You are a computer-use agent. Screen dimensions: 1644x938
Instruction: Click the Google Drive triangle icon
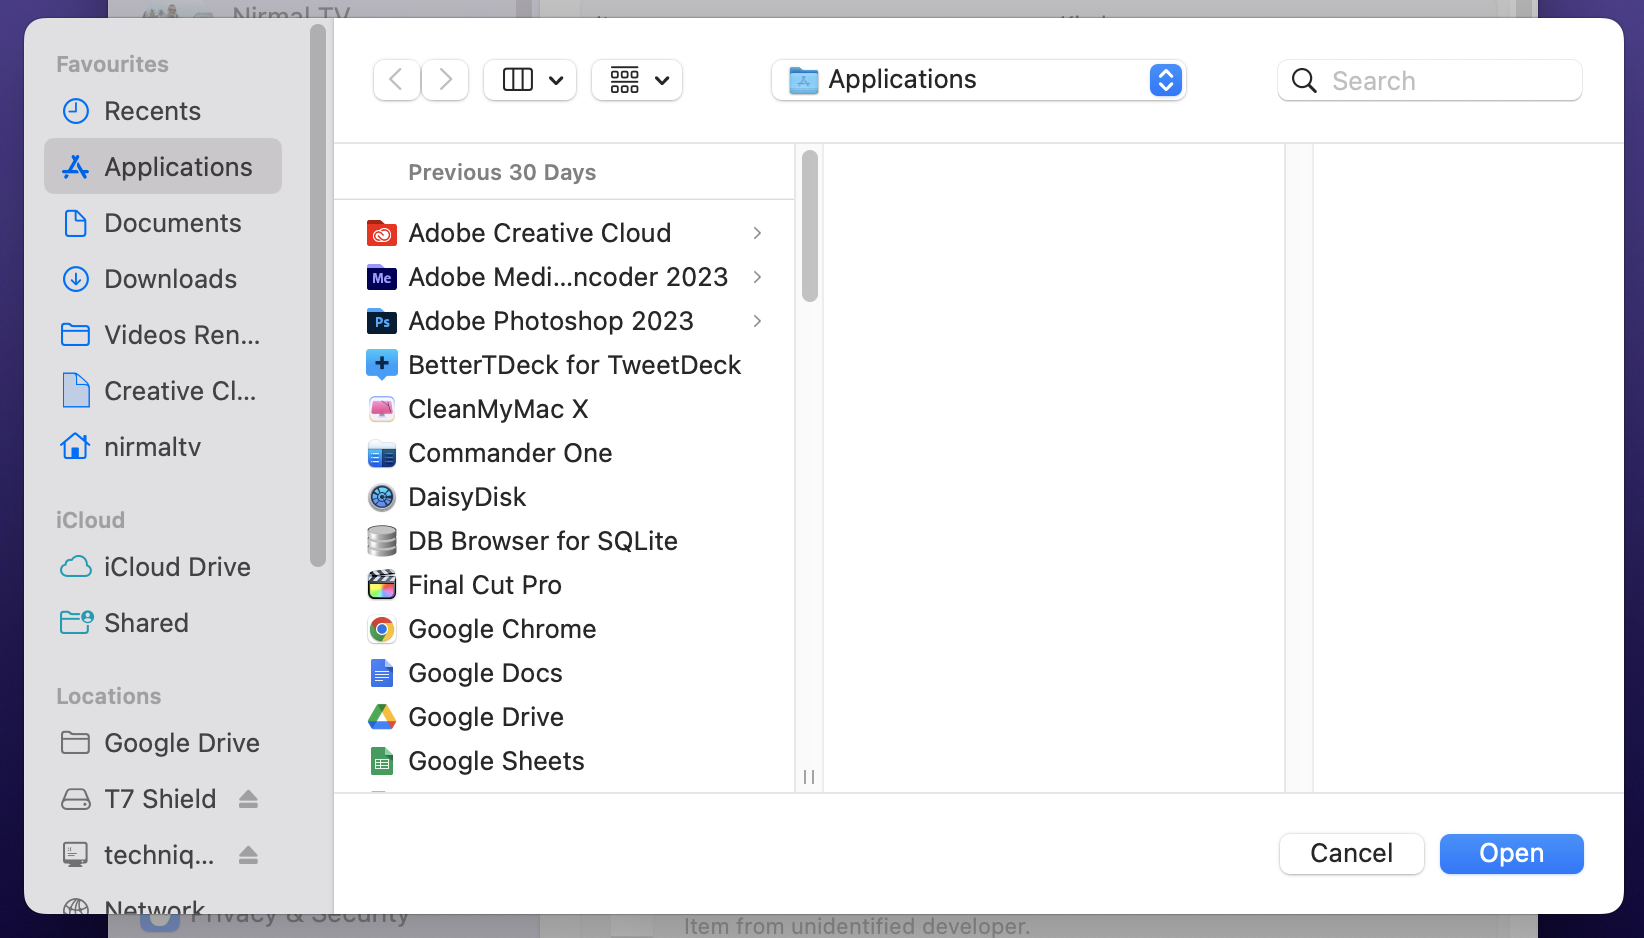pyautogui.click(x=382, y=717)
